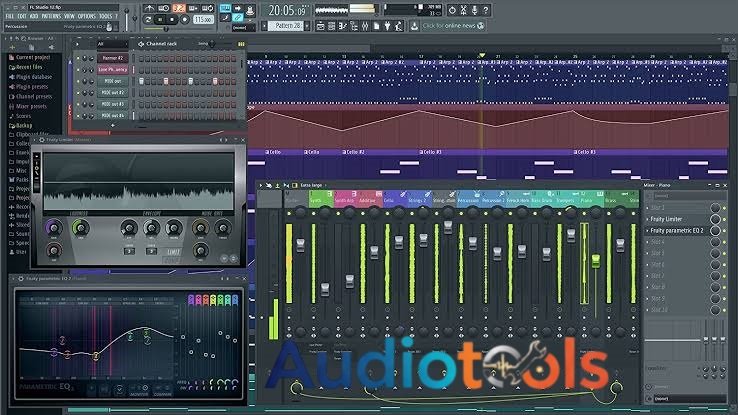Click the Synth track volume fader

tap(325, 289)
